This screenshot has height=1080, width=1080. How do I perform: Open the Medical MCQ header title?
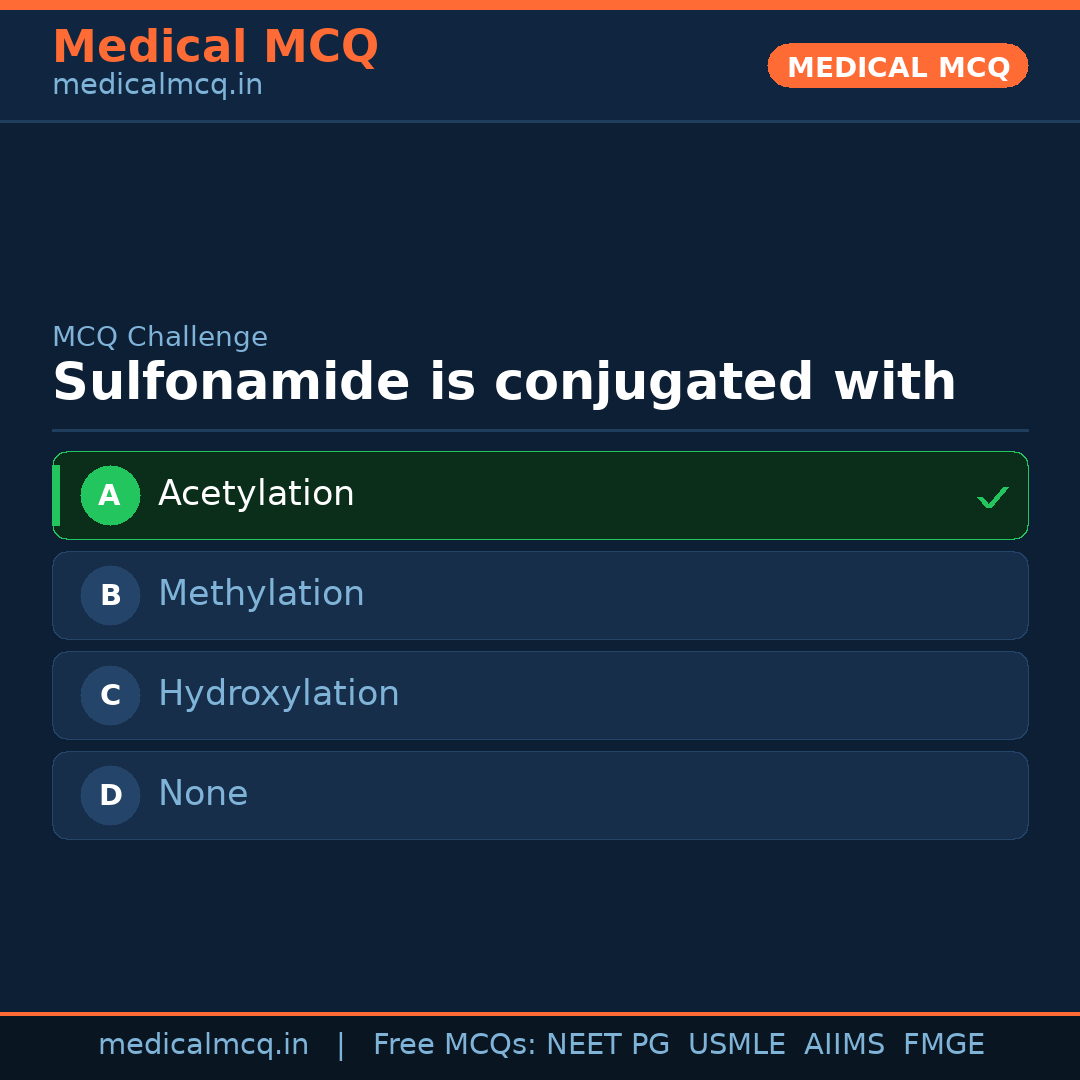coord(215,47)
